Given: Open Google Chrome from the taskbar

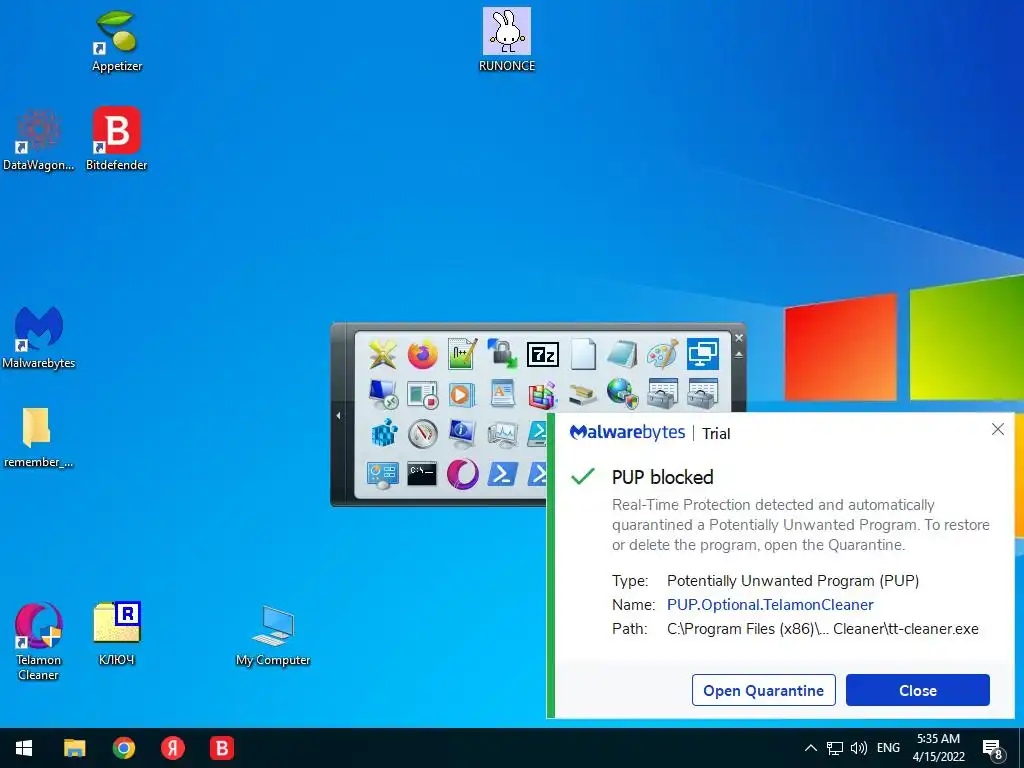Looking at the screenshot, I should 123,748.
